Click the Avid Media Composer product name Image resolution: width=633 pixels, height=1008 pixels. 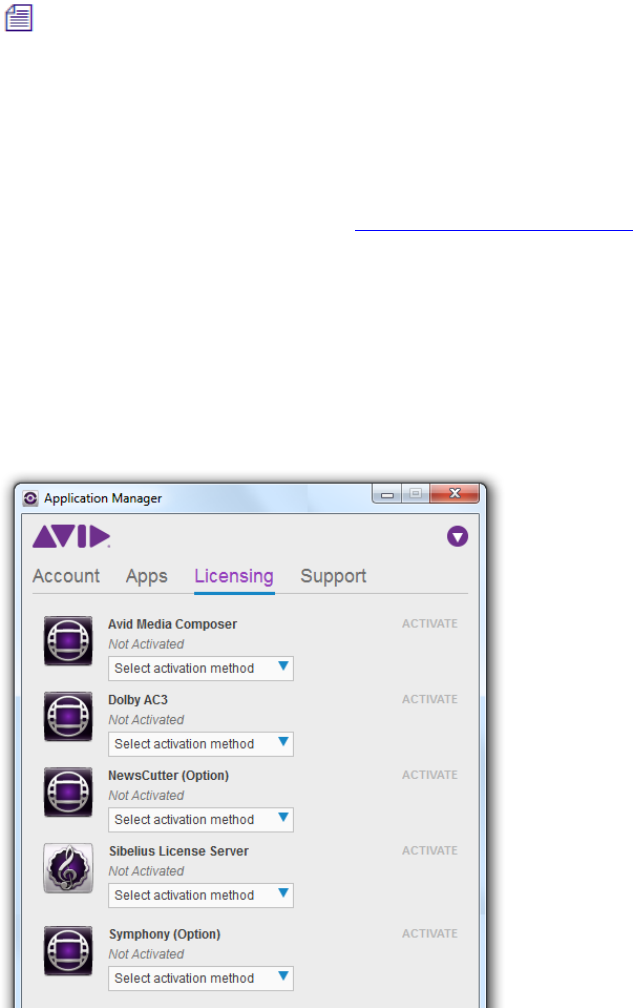click(172, 624)
